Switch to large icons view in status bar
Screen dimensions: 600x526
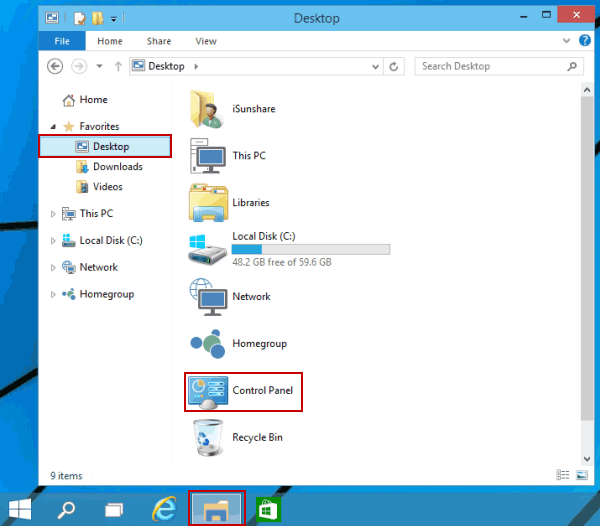click(x=582, y=475)
